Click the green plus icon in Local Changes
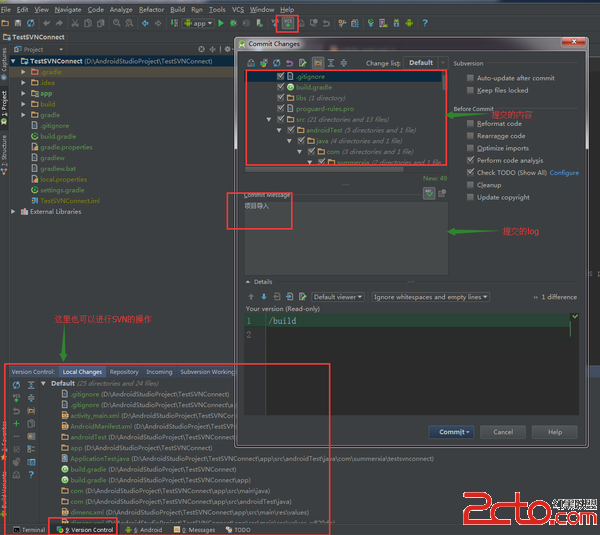 click(x=16, y=423)
